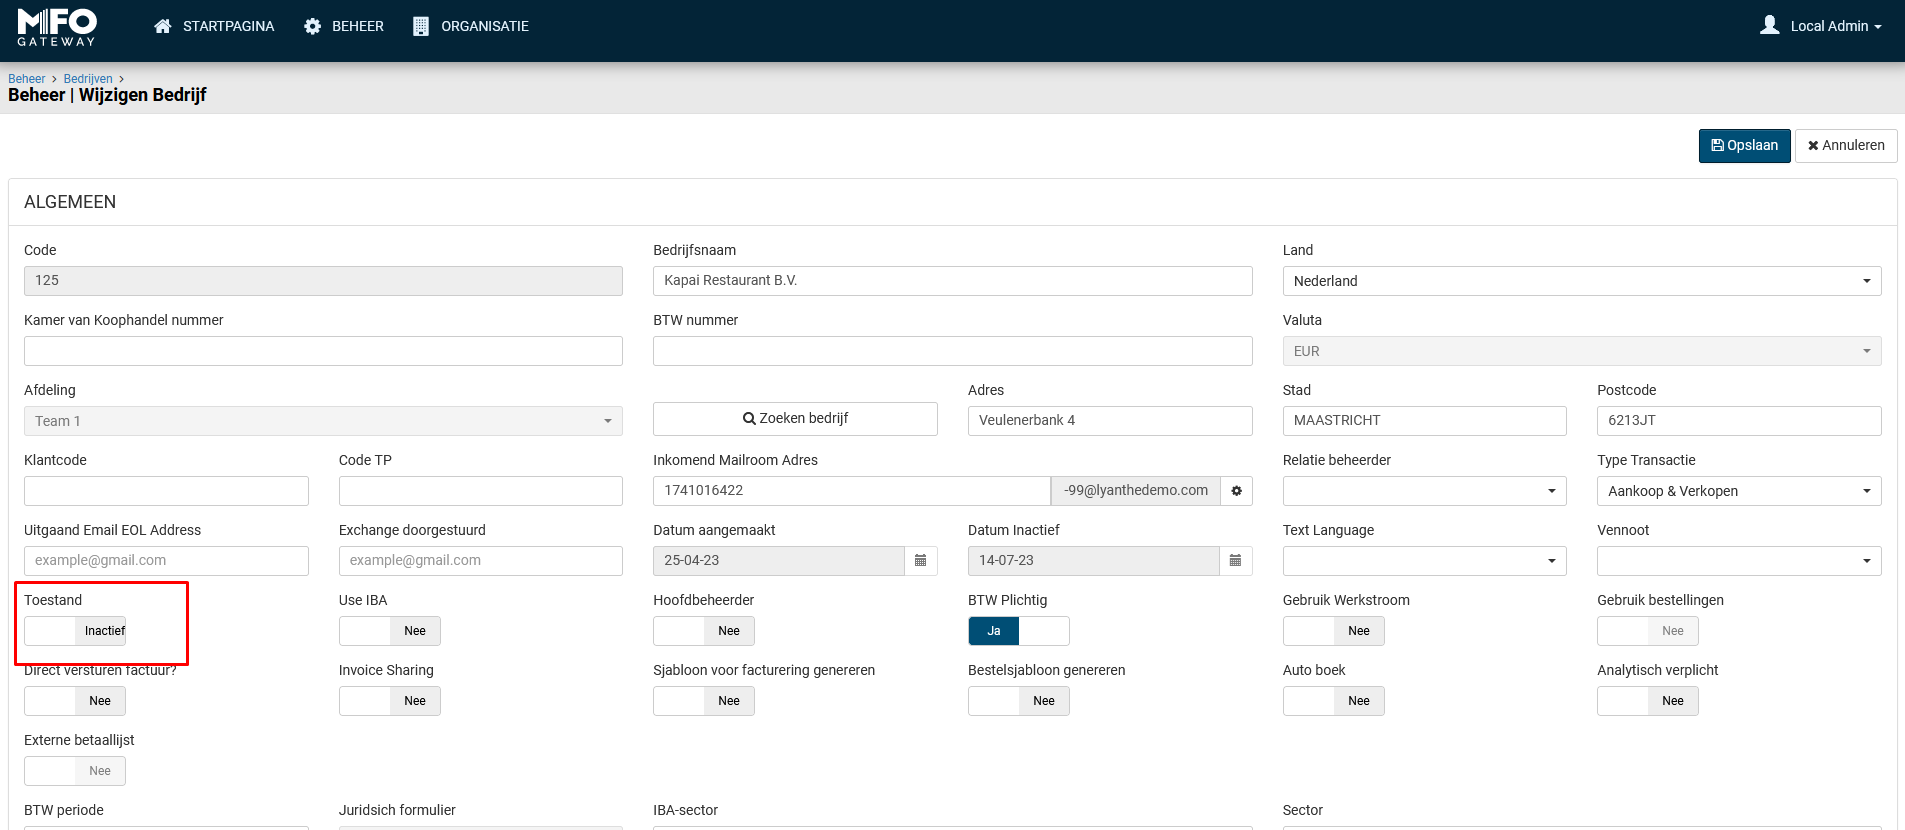The image size is (1905, 830).
Task: Open the Datum aangemaakt calendar picker
Action: pos(920,561)
